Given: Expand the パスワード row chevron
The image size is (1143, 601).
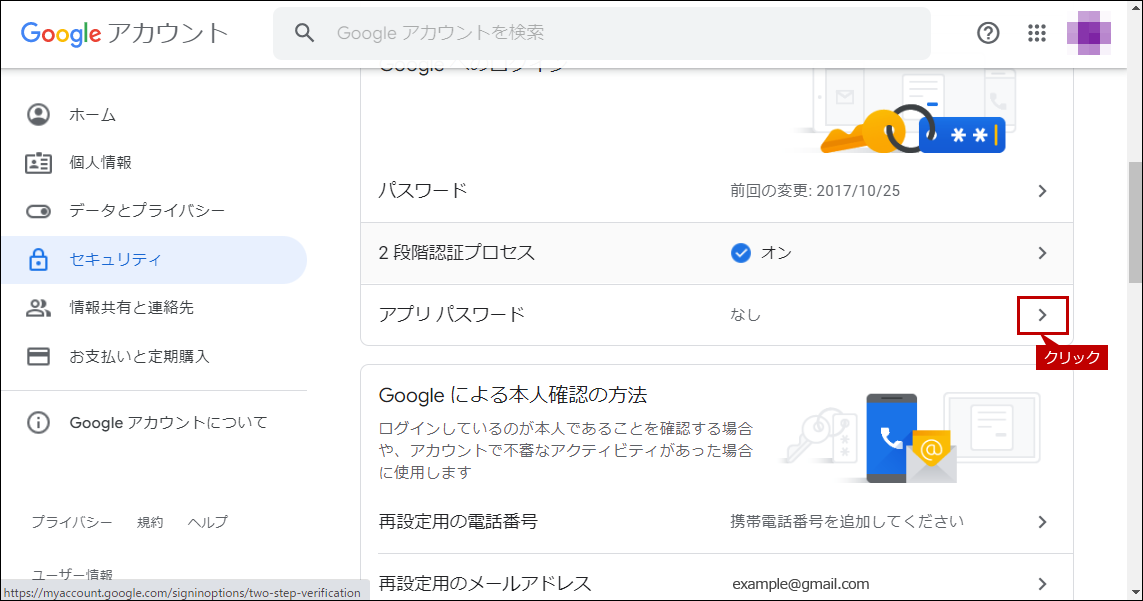Looking at the screenshot, I should click(x=1042, y=191).
